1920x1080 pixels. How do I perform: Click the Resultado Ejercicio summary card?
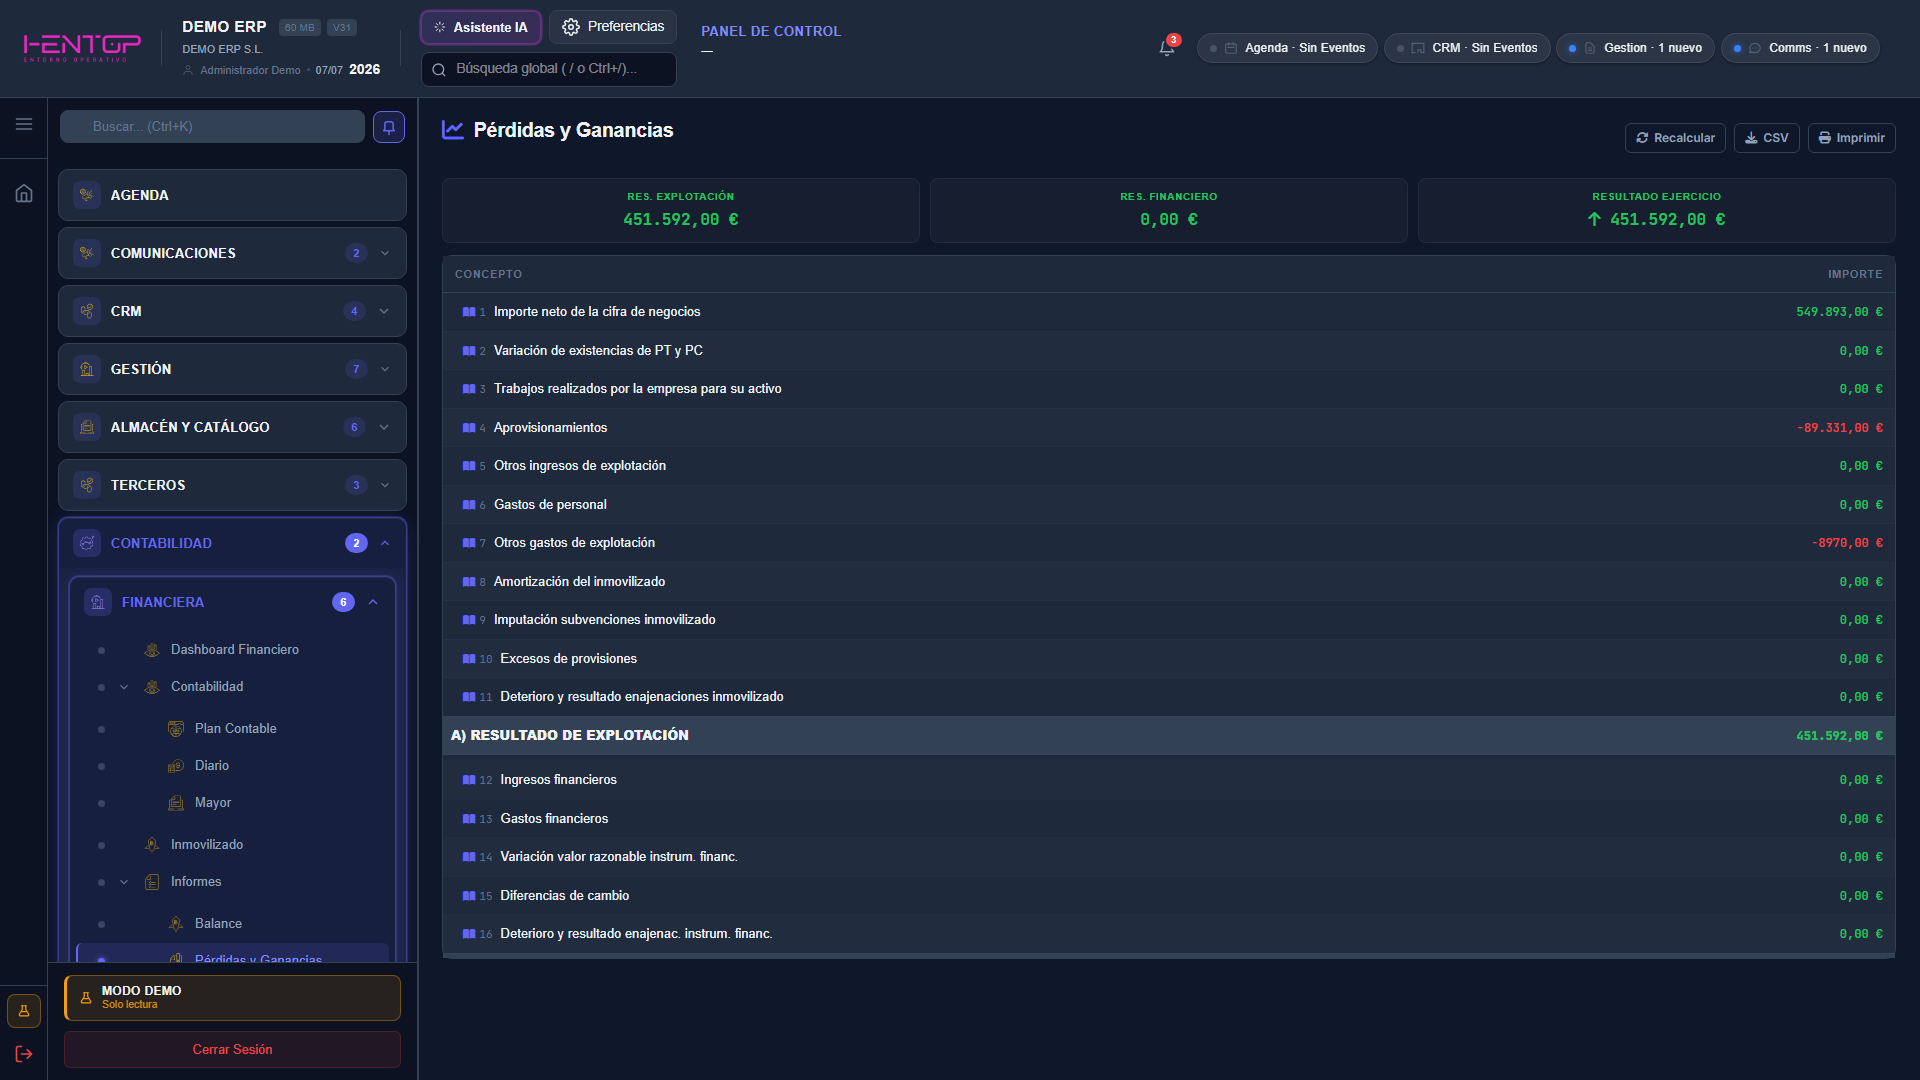coord(1657,210)
